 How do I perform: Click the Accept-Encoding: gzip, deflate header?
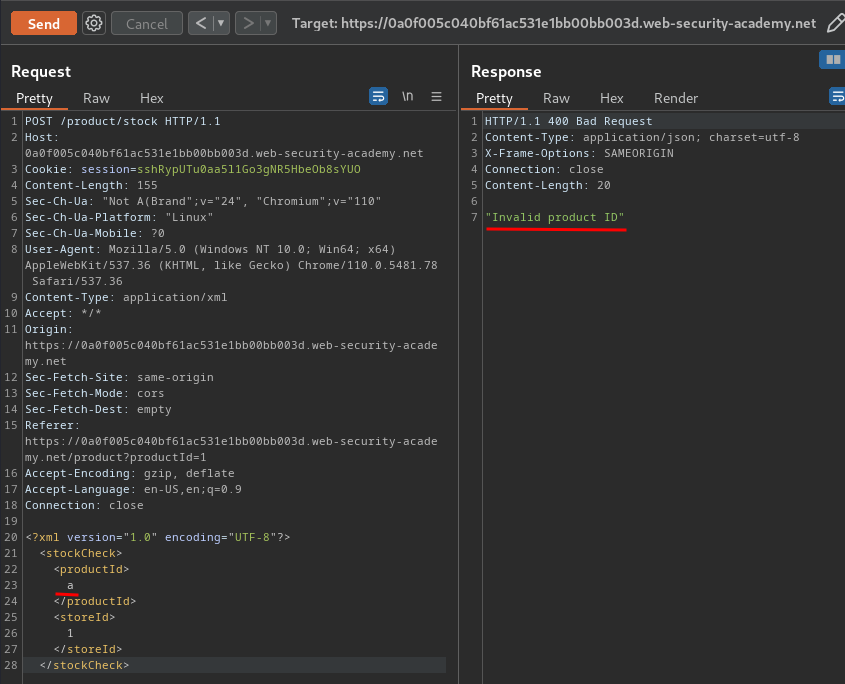coord(129,473)
